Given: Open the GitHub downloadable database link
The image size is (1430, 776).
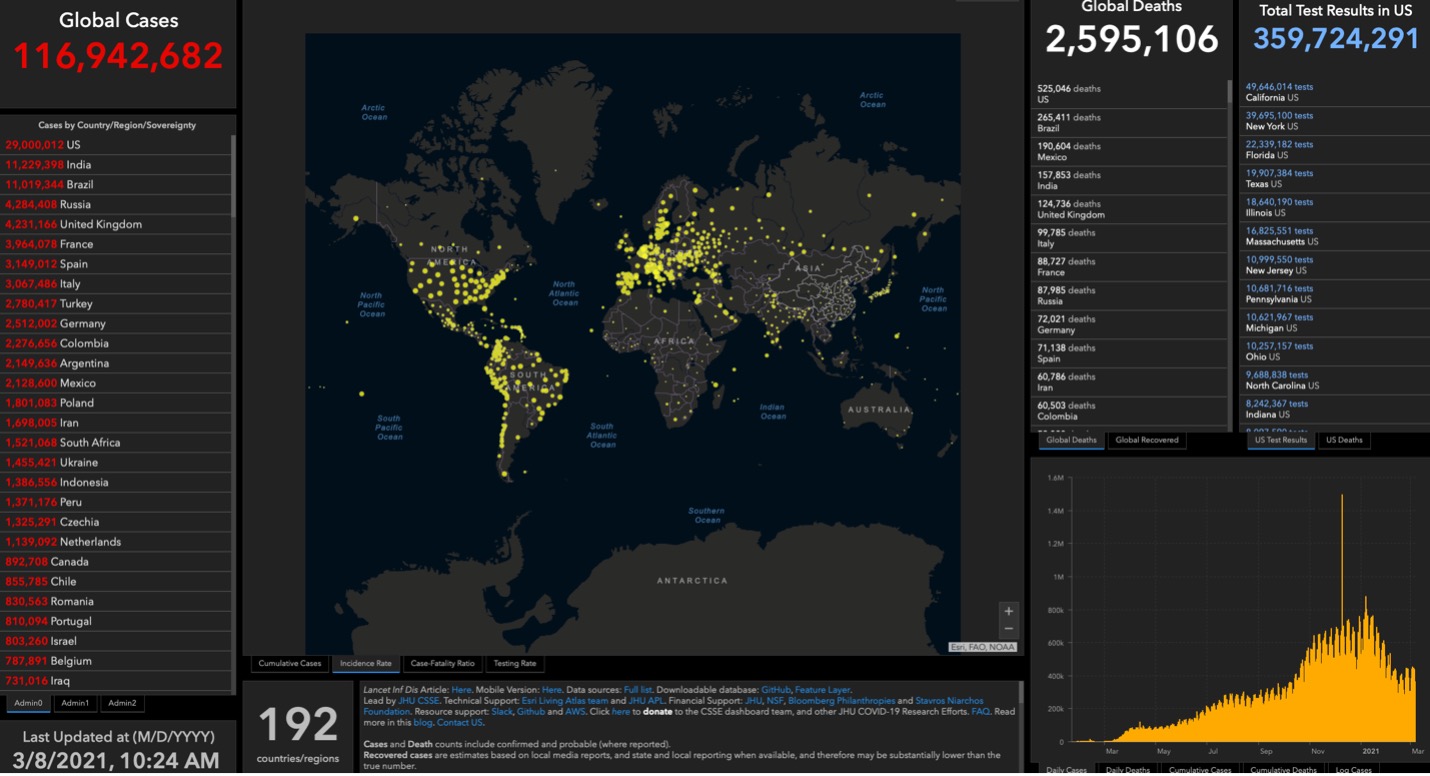Looking at the screenshot, I should coord(776,688).
